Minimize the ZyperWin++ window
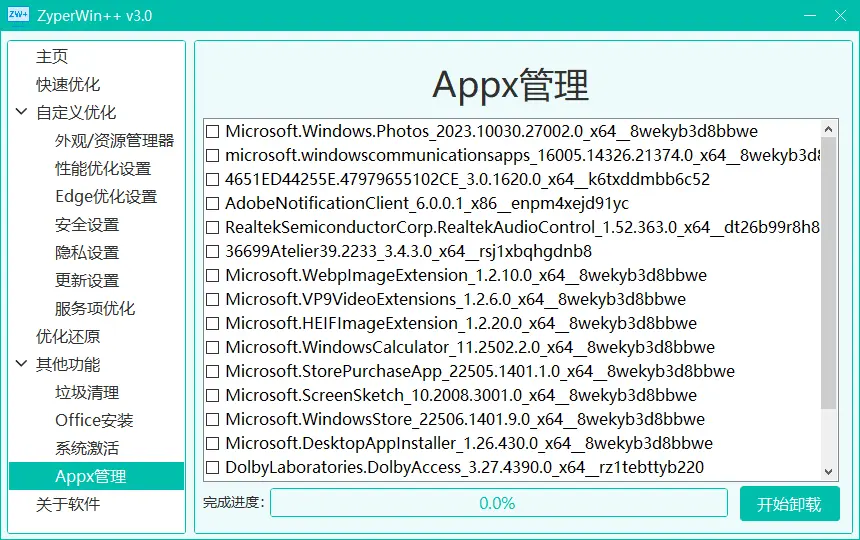 tap(810, 15)
